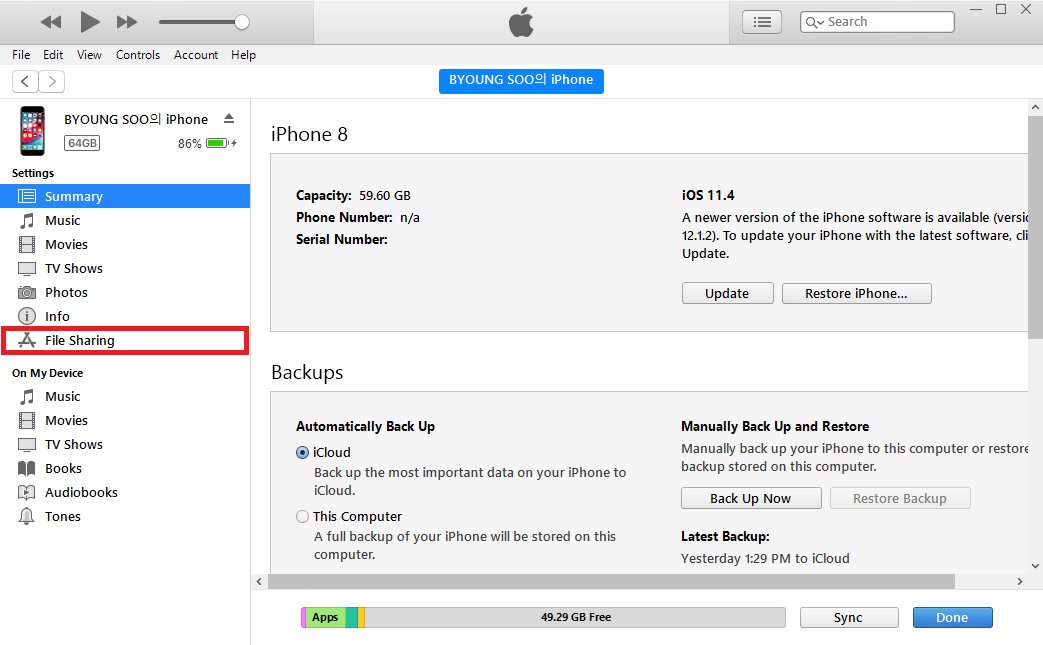This screenshot has height=645, width=1043.
Task: Open Photos label in sidebar
Action: 67,293
